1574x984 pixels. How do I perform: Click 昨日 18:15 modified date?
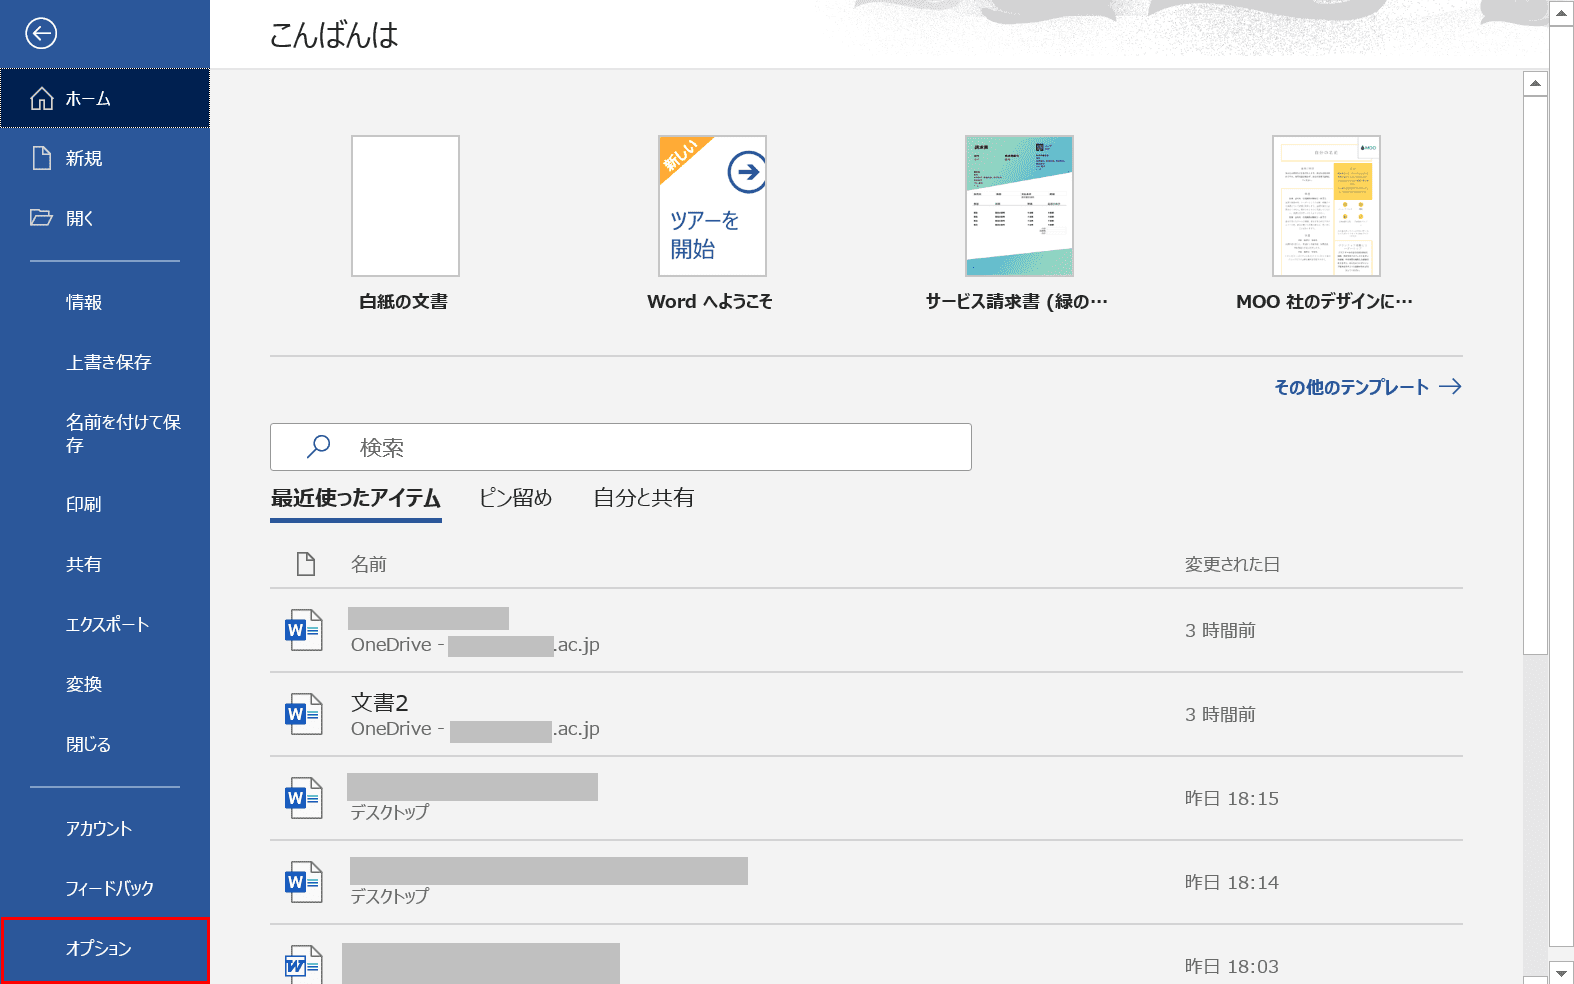1232,798
